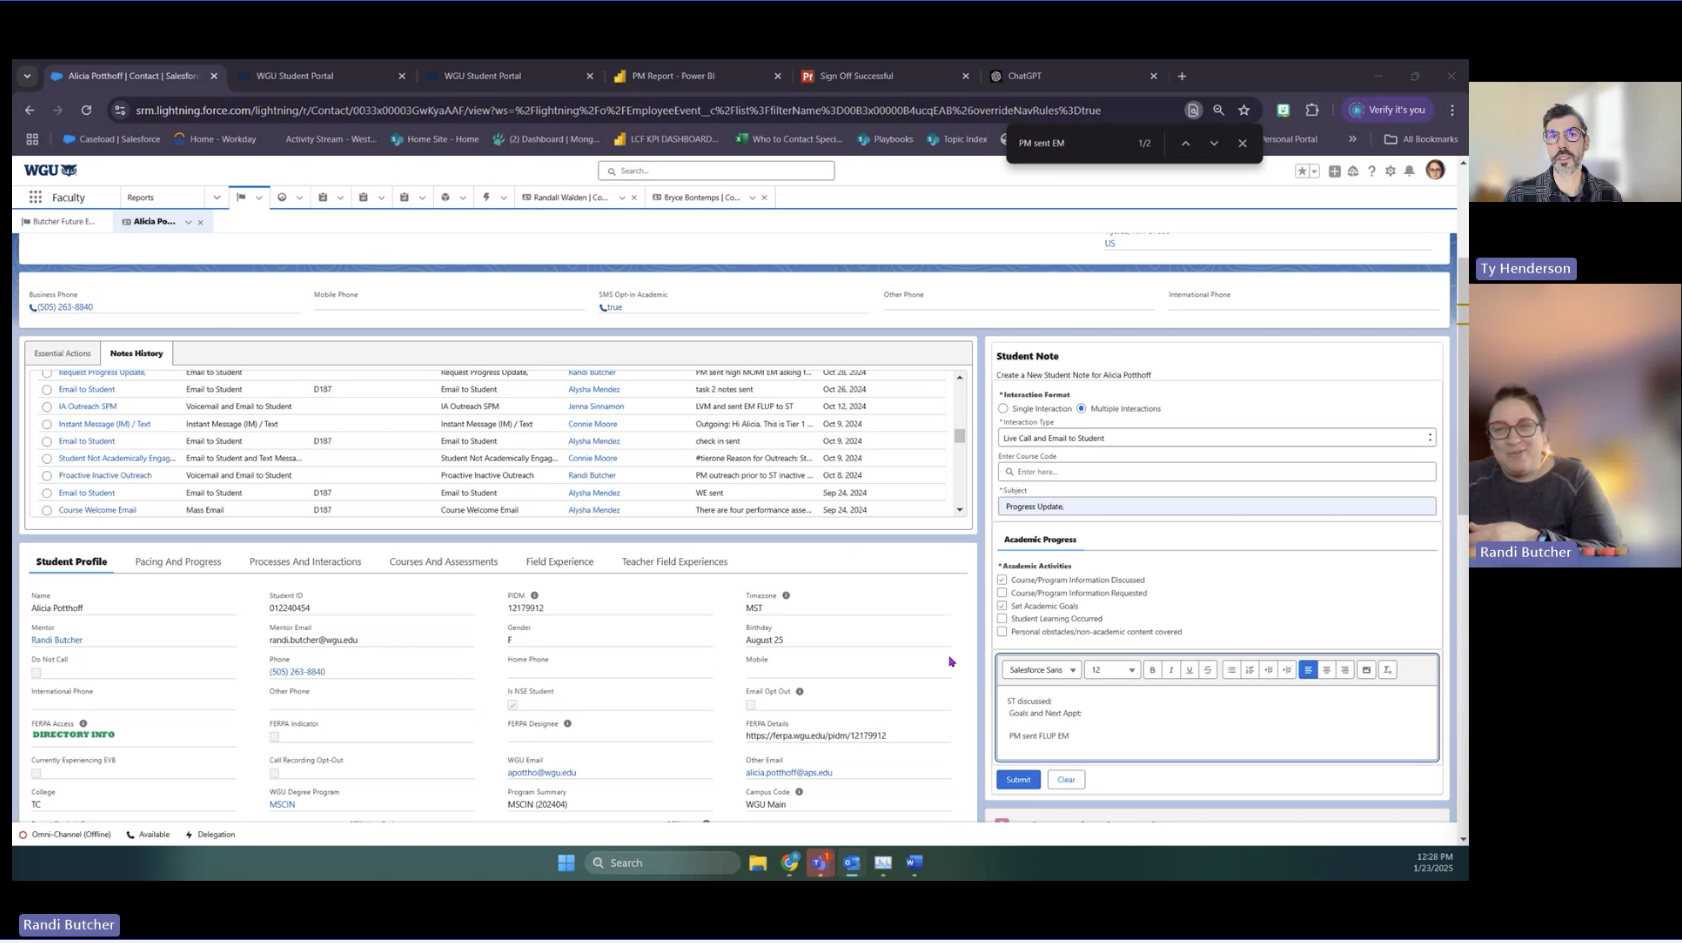Go to next find-in-page match
The height and width of the screenshot is (943, 1682).
tap(1214, 143)
